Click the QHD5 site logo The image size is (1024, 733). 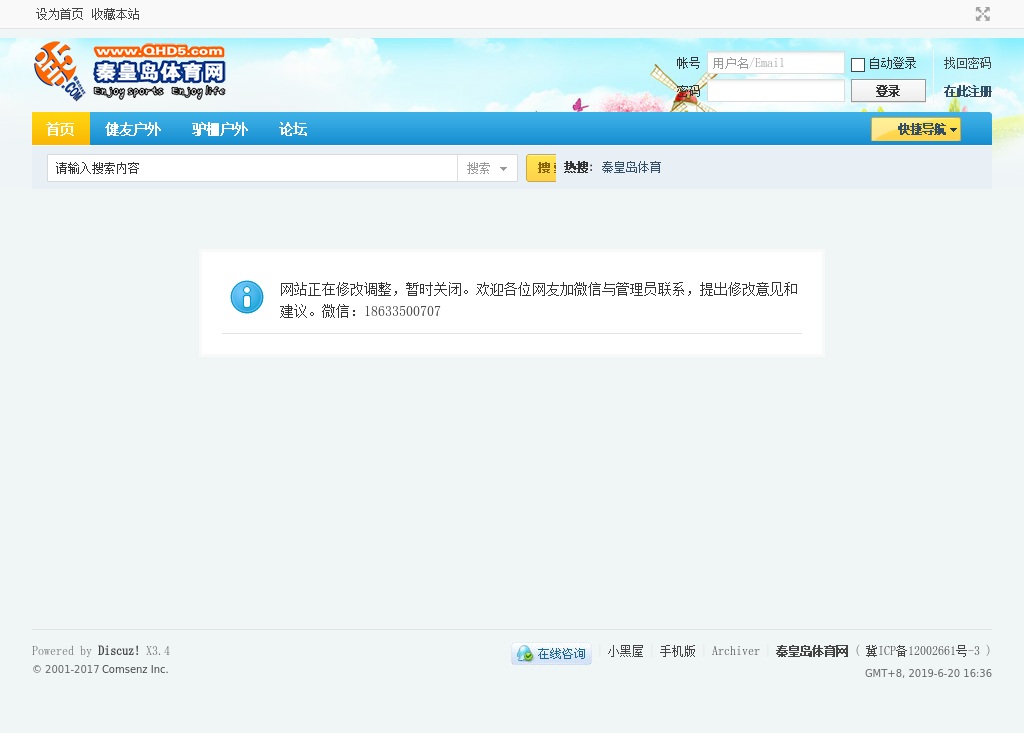[130, 71]
